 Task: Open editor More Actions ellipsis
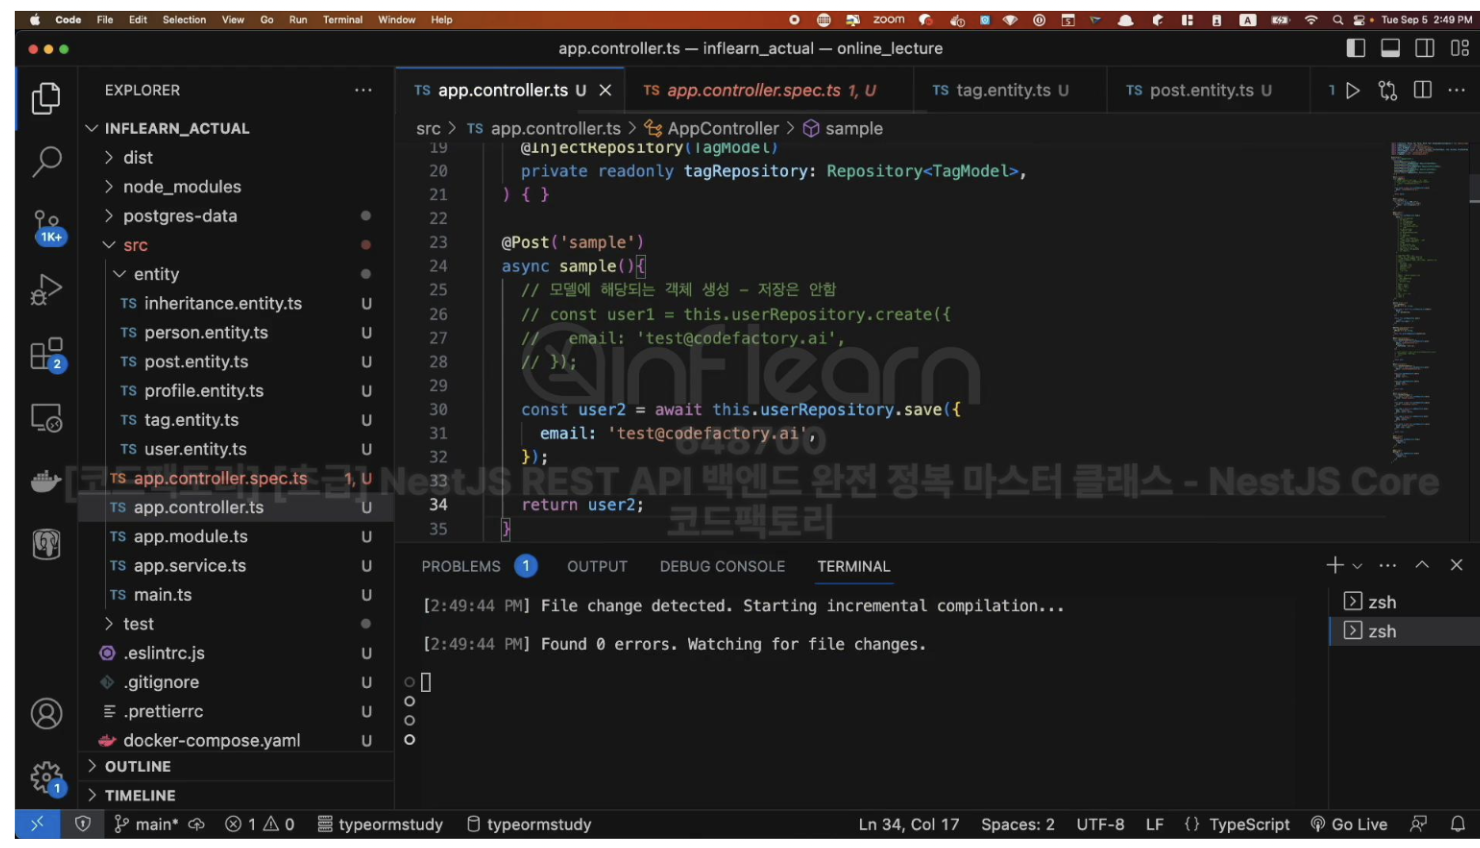pos(1456,90)
